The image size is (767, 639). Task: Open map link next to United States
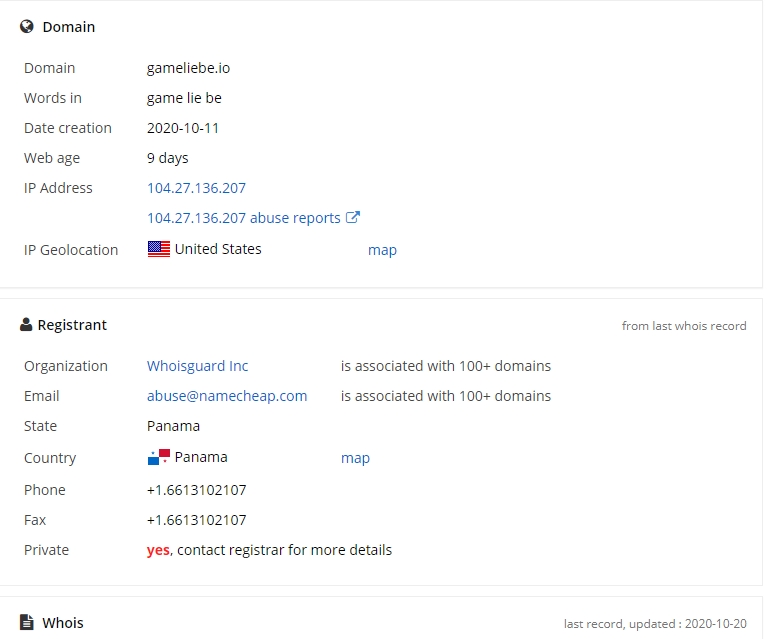pos(382,250)
